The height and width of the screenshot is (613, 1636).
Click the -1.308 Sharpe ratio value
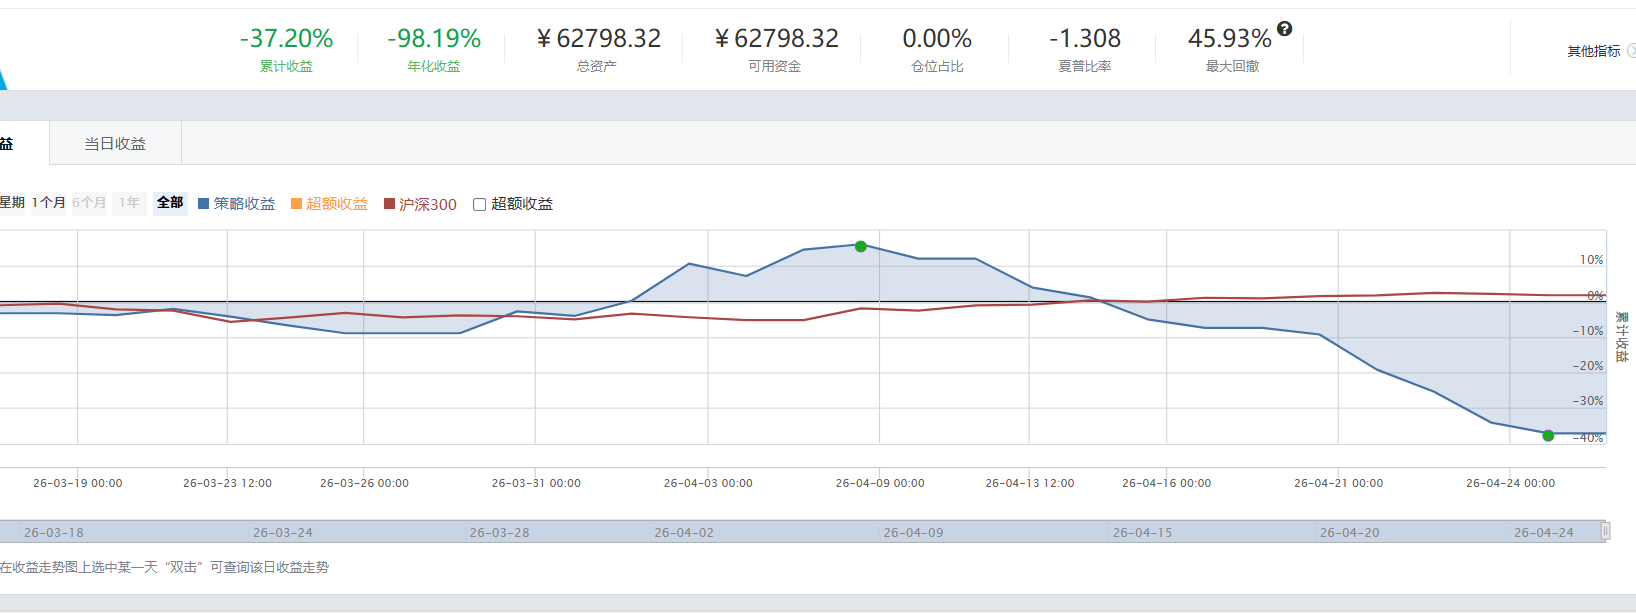[x=1085, y=39]
